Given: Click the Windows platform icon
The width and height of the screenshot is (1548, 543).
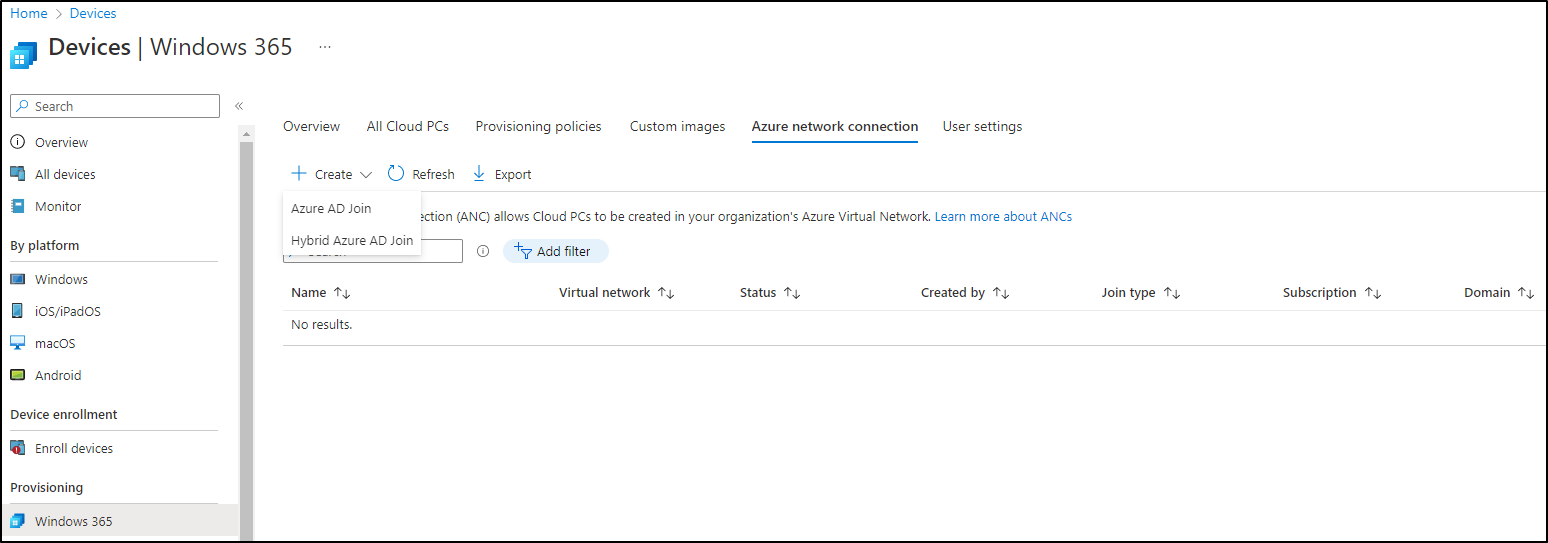Looking at the screenshot, I should tap(17, 279).
